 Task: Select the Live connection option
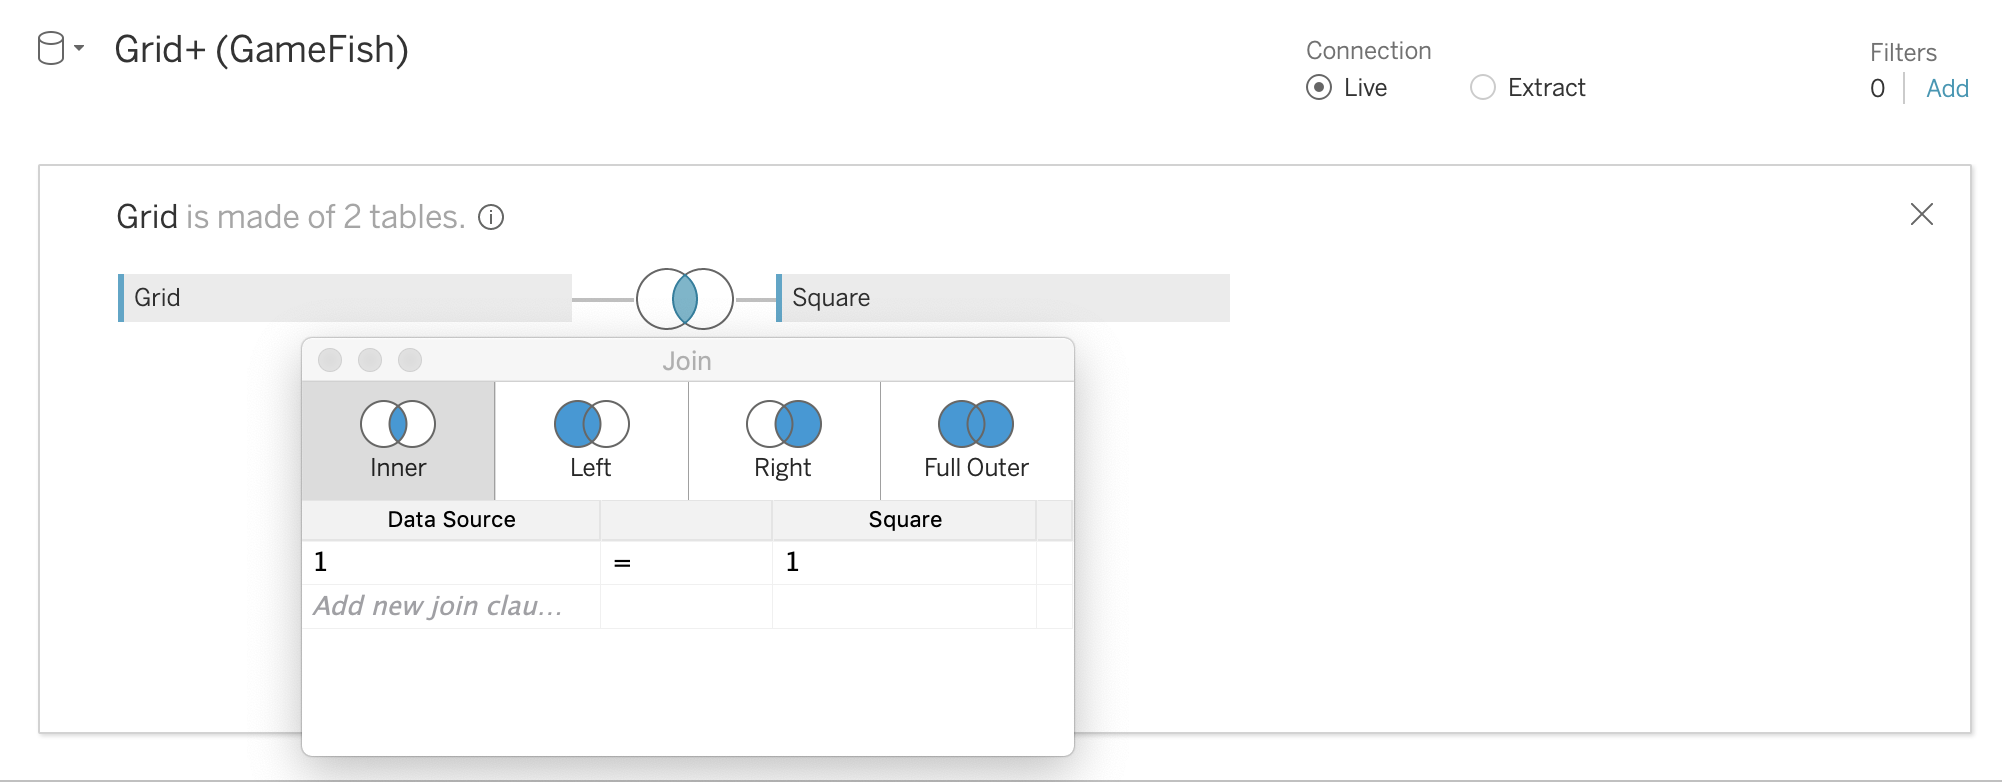1319,88
